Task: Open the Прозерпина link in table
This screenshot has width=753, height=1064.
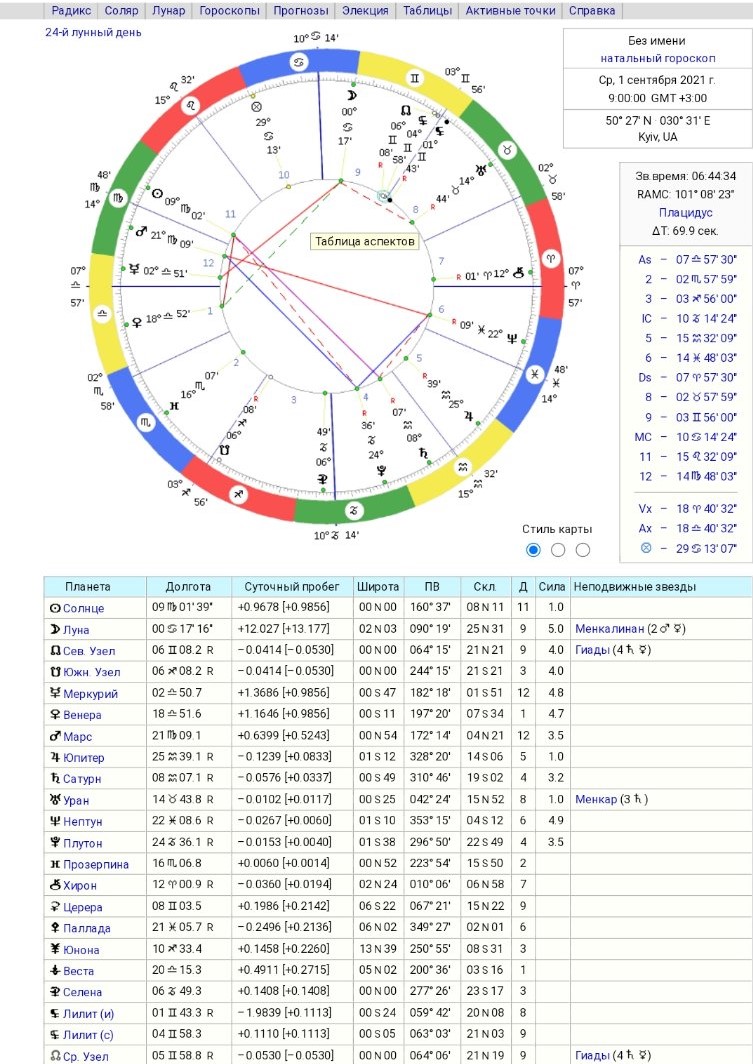Action: coord(96,864)
